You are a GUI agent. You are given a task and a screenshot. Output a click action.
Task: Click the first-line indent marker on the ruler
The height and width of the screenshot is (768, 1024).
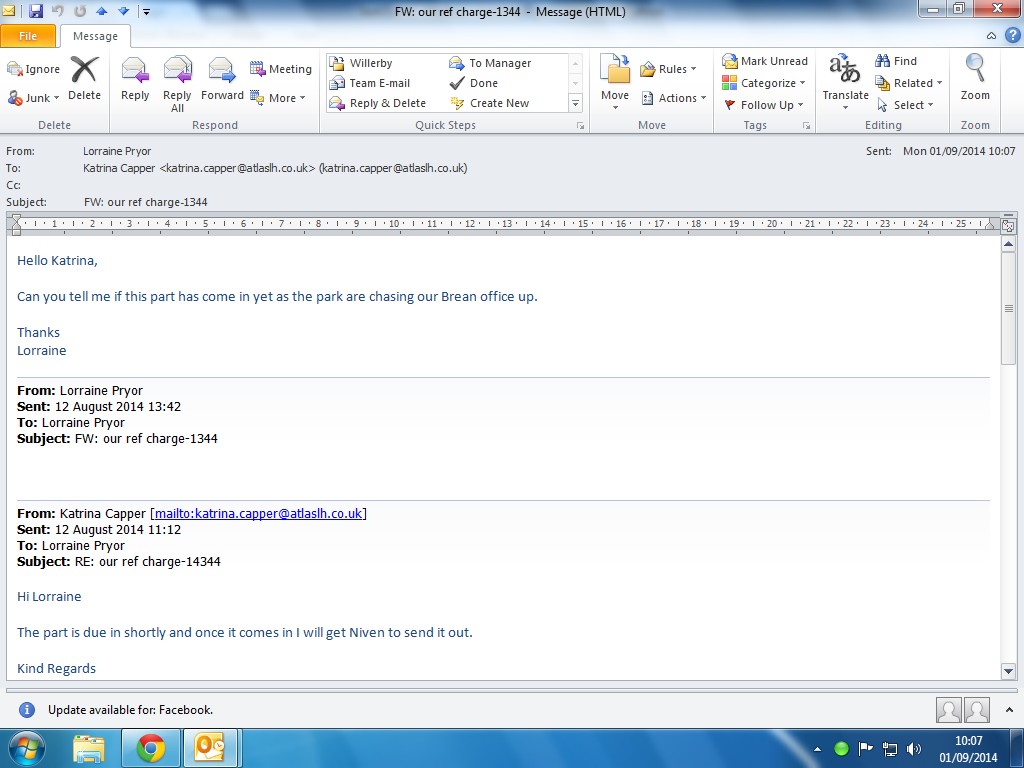pos(16,220)
